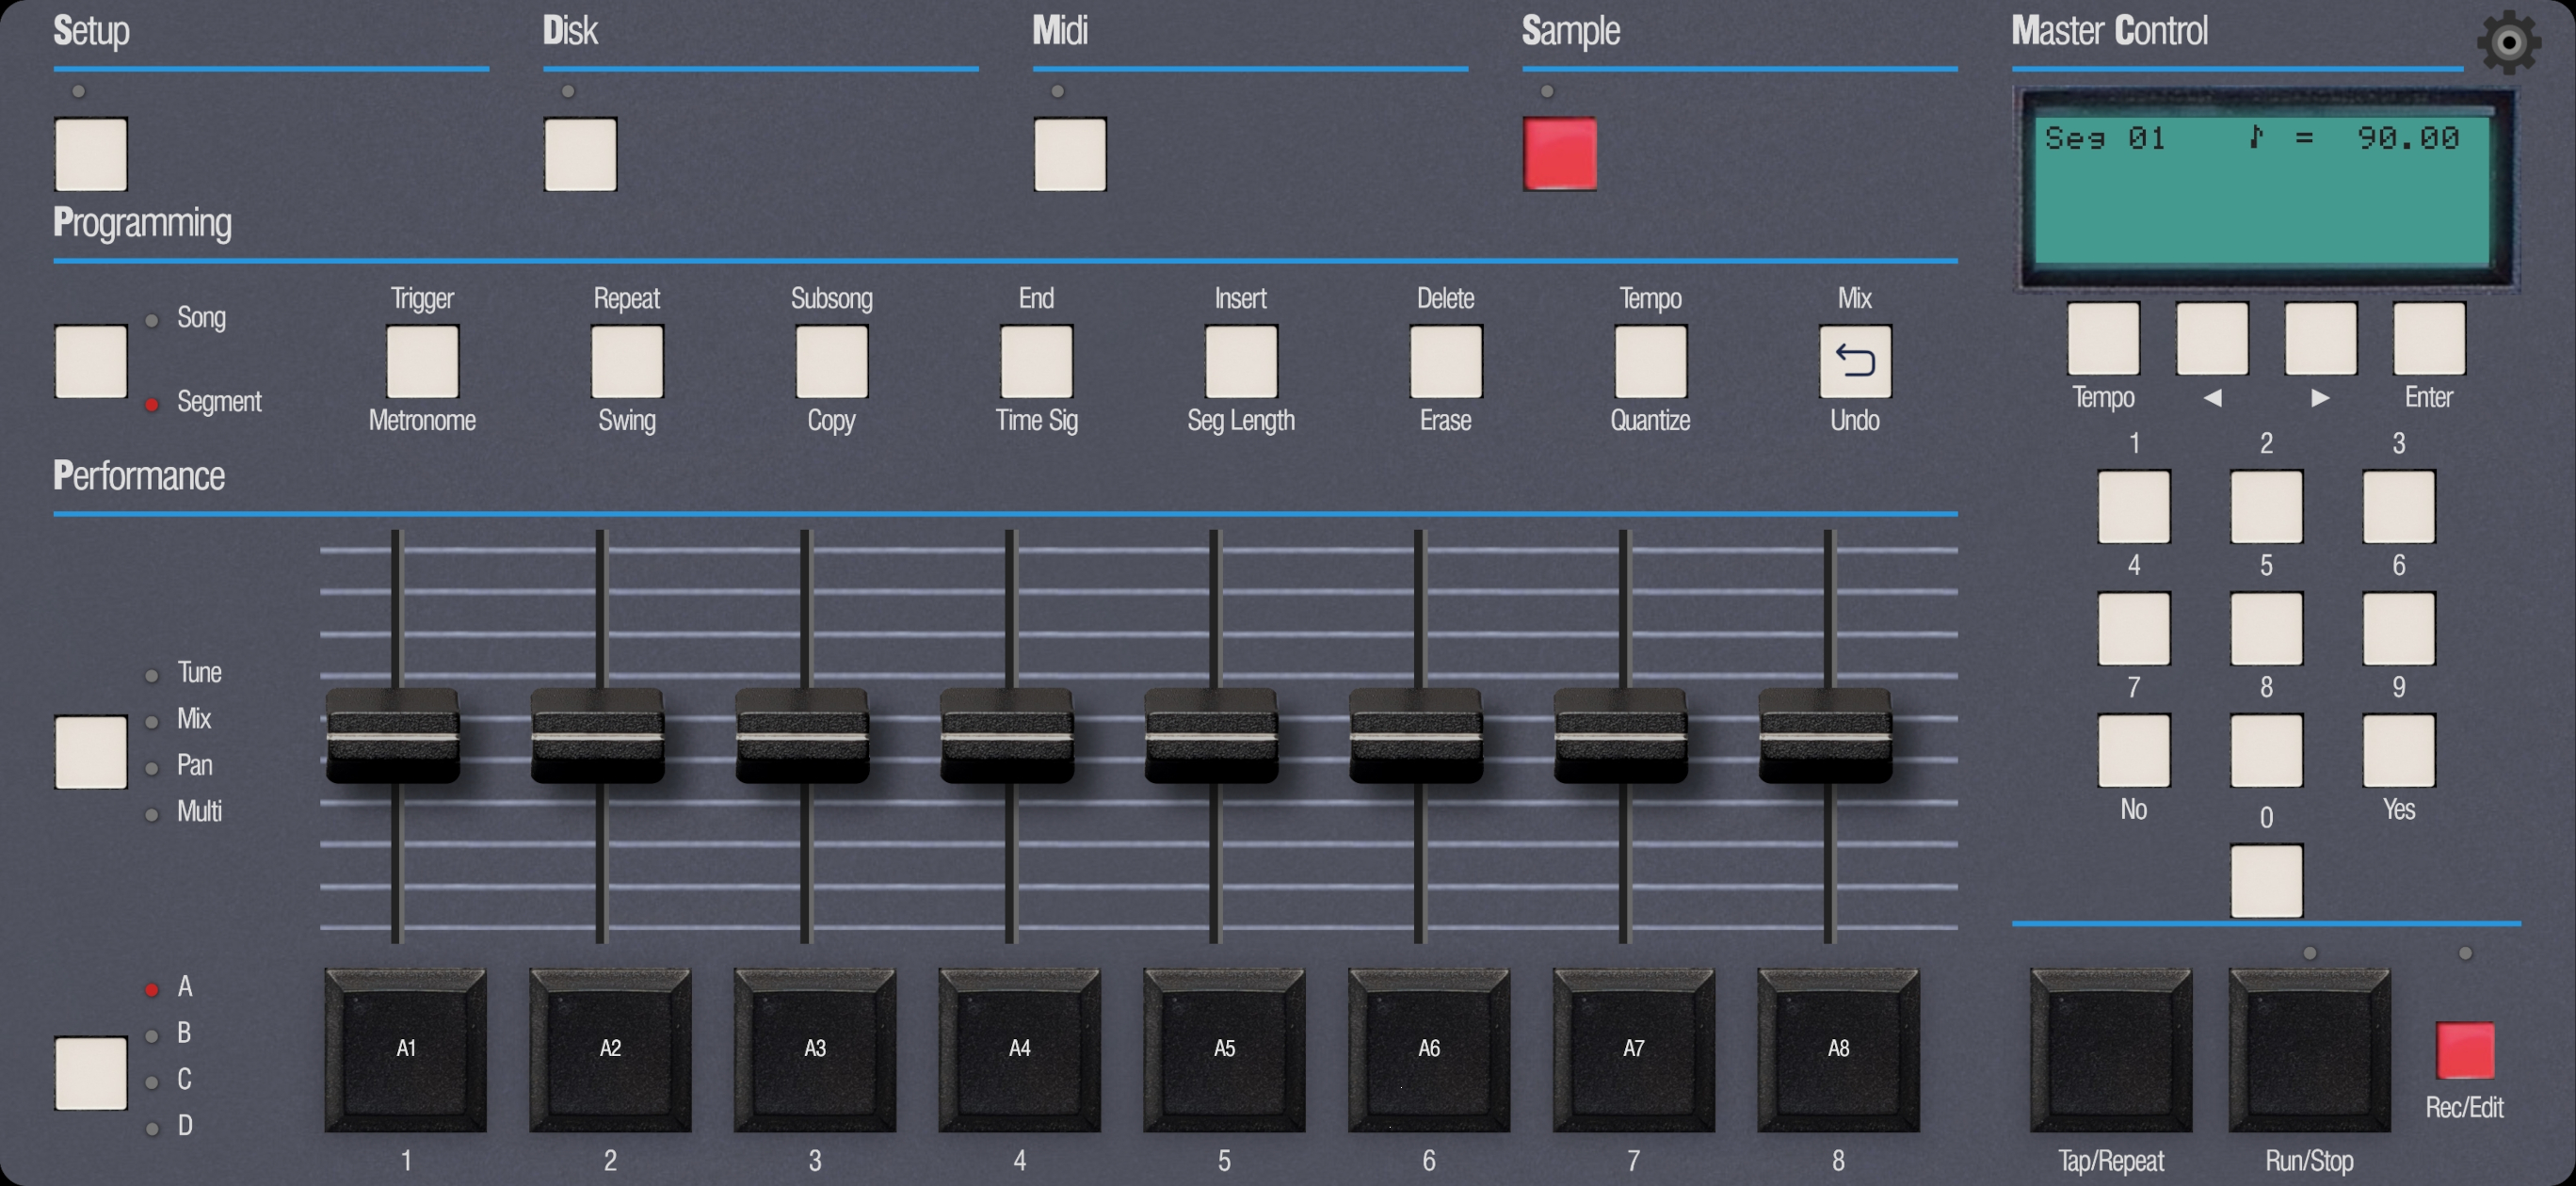Click the Mix/Undo arrow button
Viewport: 2576px width, 1186px height.
coord(1854,361)
